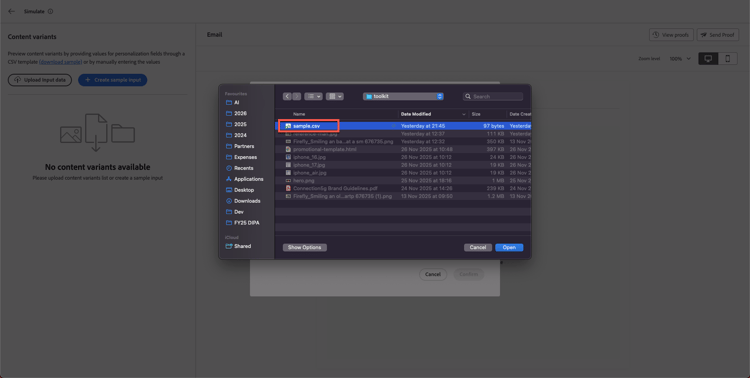Click the iphone_air.jpg file row
Viewport: 750px width, 378px height.
click(403, 173)
